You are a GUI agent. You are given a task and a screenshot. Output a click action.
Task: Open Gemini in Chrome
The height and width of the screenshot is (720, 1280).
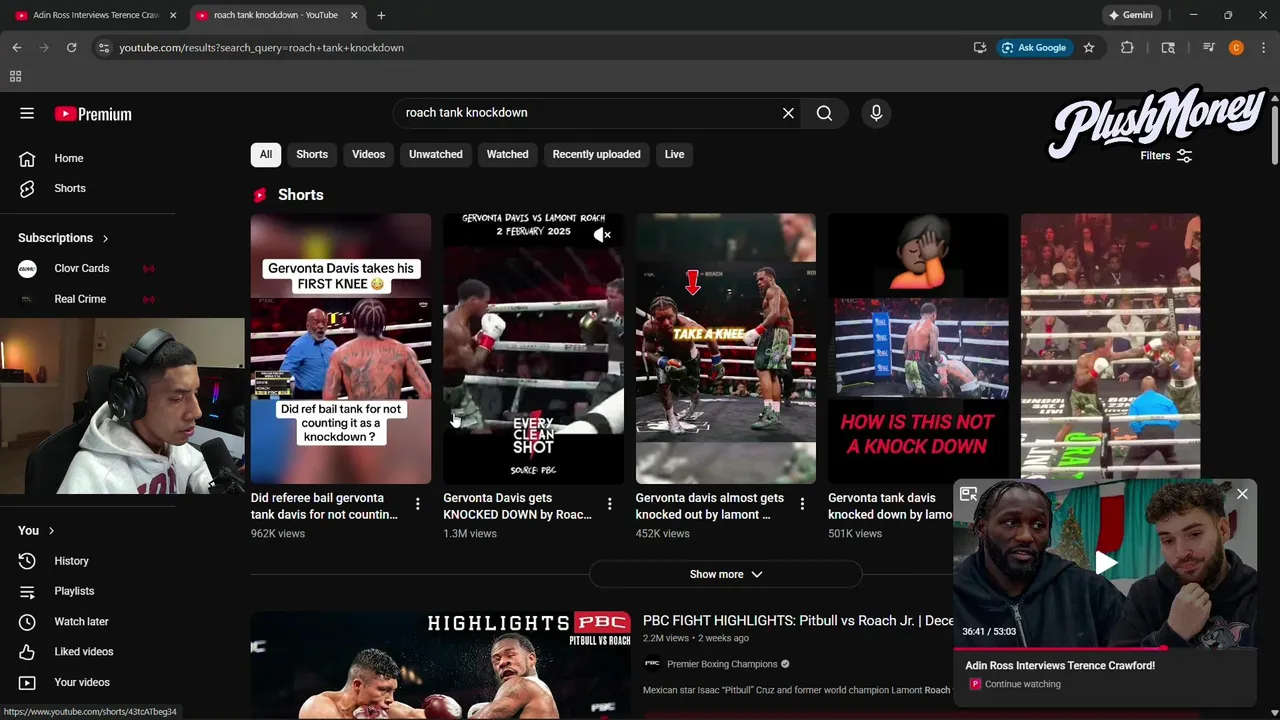click(x=1131, y=15)
